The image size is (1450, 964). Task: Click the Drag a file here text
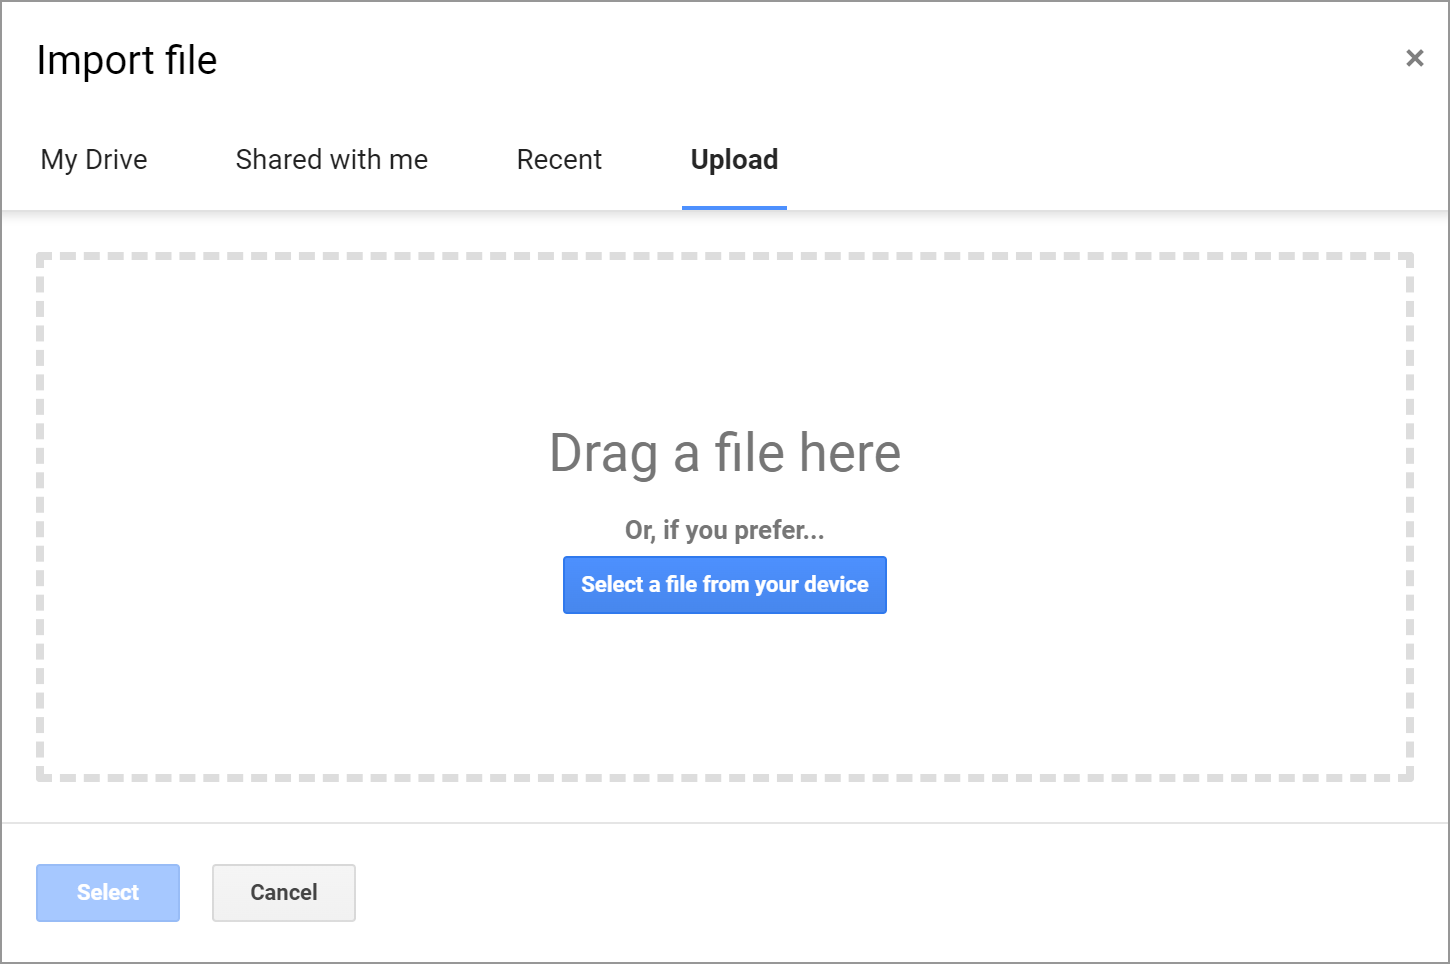click(x=724, y=453)
